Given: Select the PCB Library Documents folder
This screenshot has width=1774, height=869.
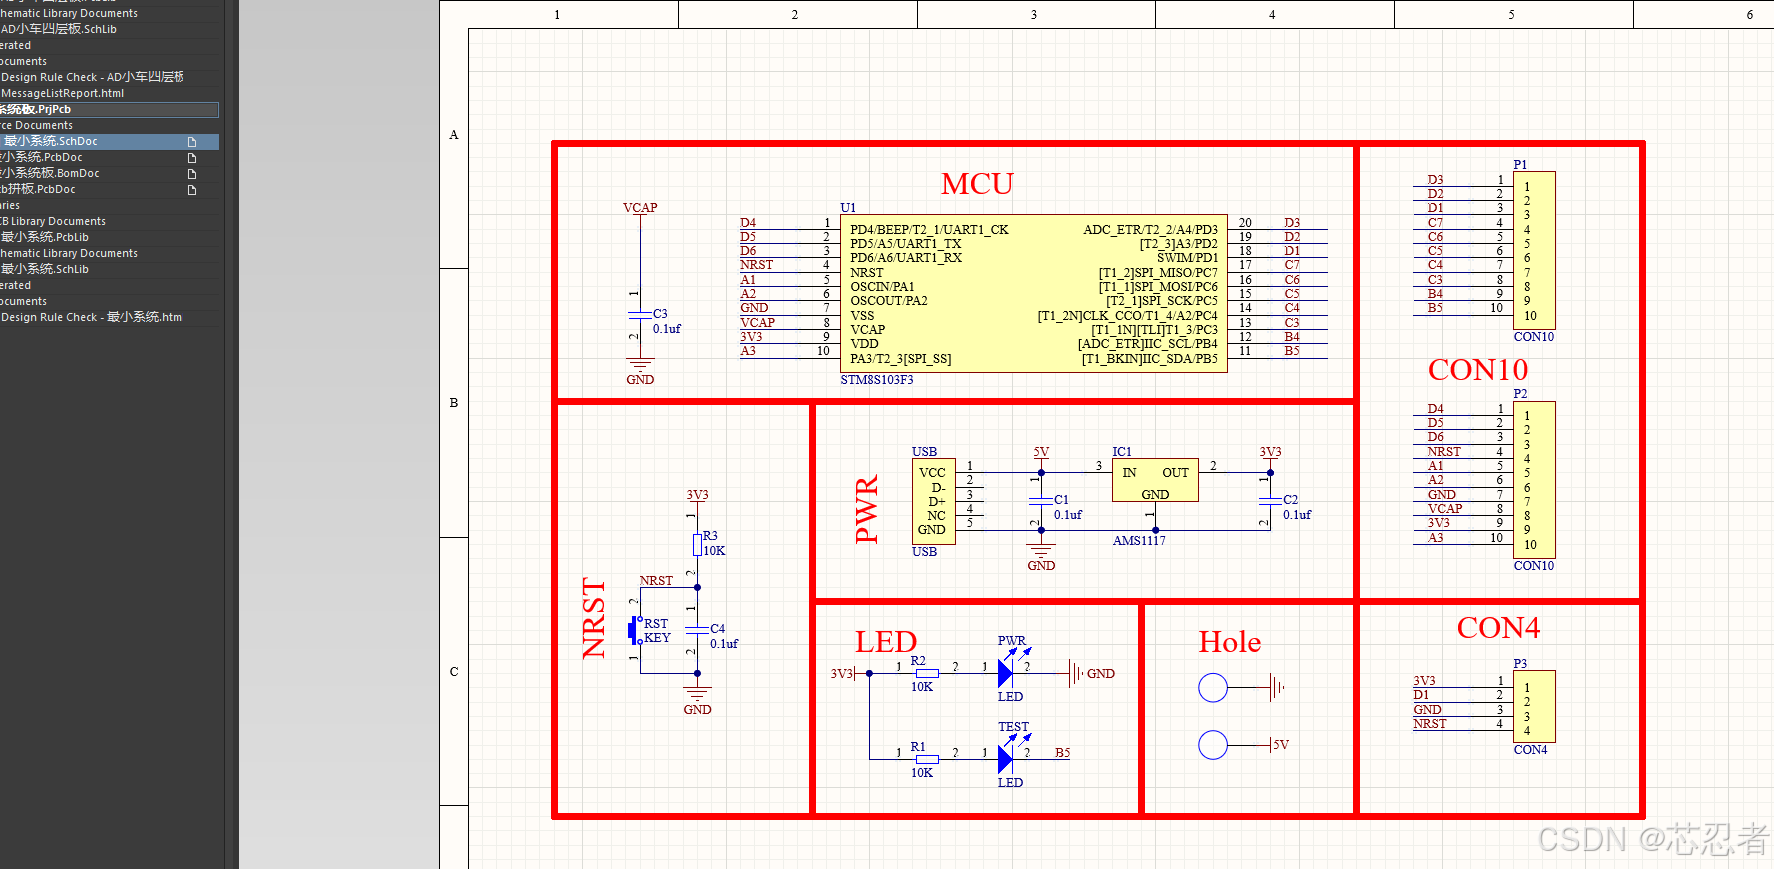Looking at the screenshot, I should click(x=53, y=222).
